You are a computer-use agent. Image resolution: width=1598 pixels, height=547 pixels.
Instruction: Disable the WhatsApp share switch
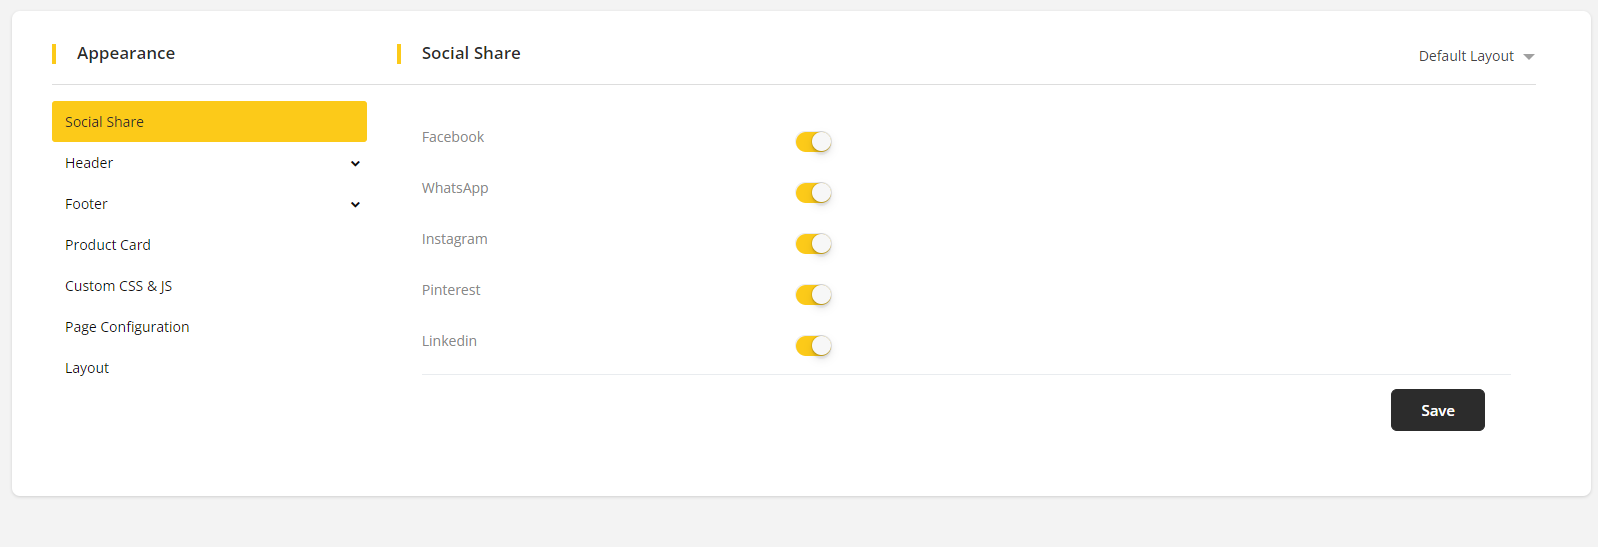[x=813, y=193]
